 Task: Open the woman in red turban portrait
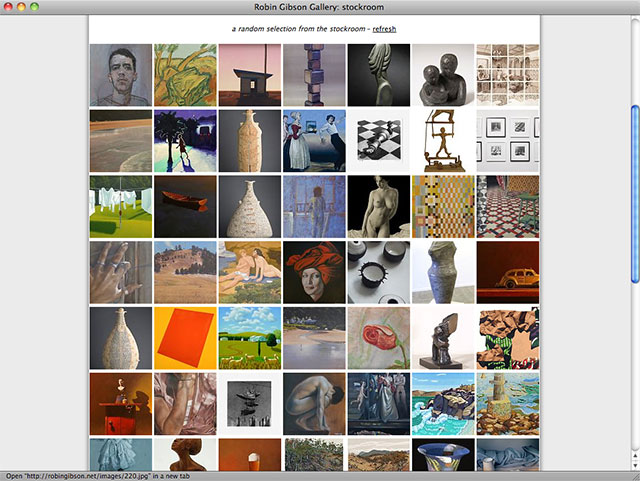(314, 272)
